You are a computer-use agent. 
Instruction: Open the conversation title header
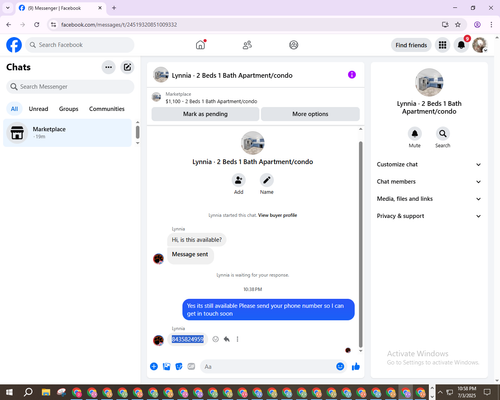pyautogui.click(x=232, y=75)
